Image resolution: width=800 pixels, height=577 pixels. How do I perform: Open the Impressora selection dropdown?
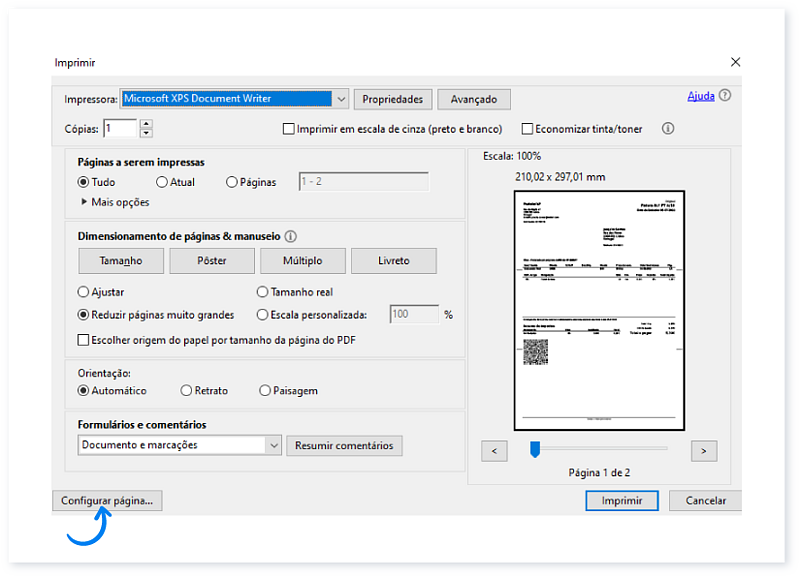tap(341, 99)
